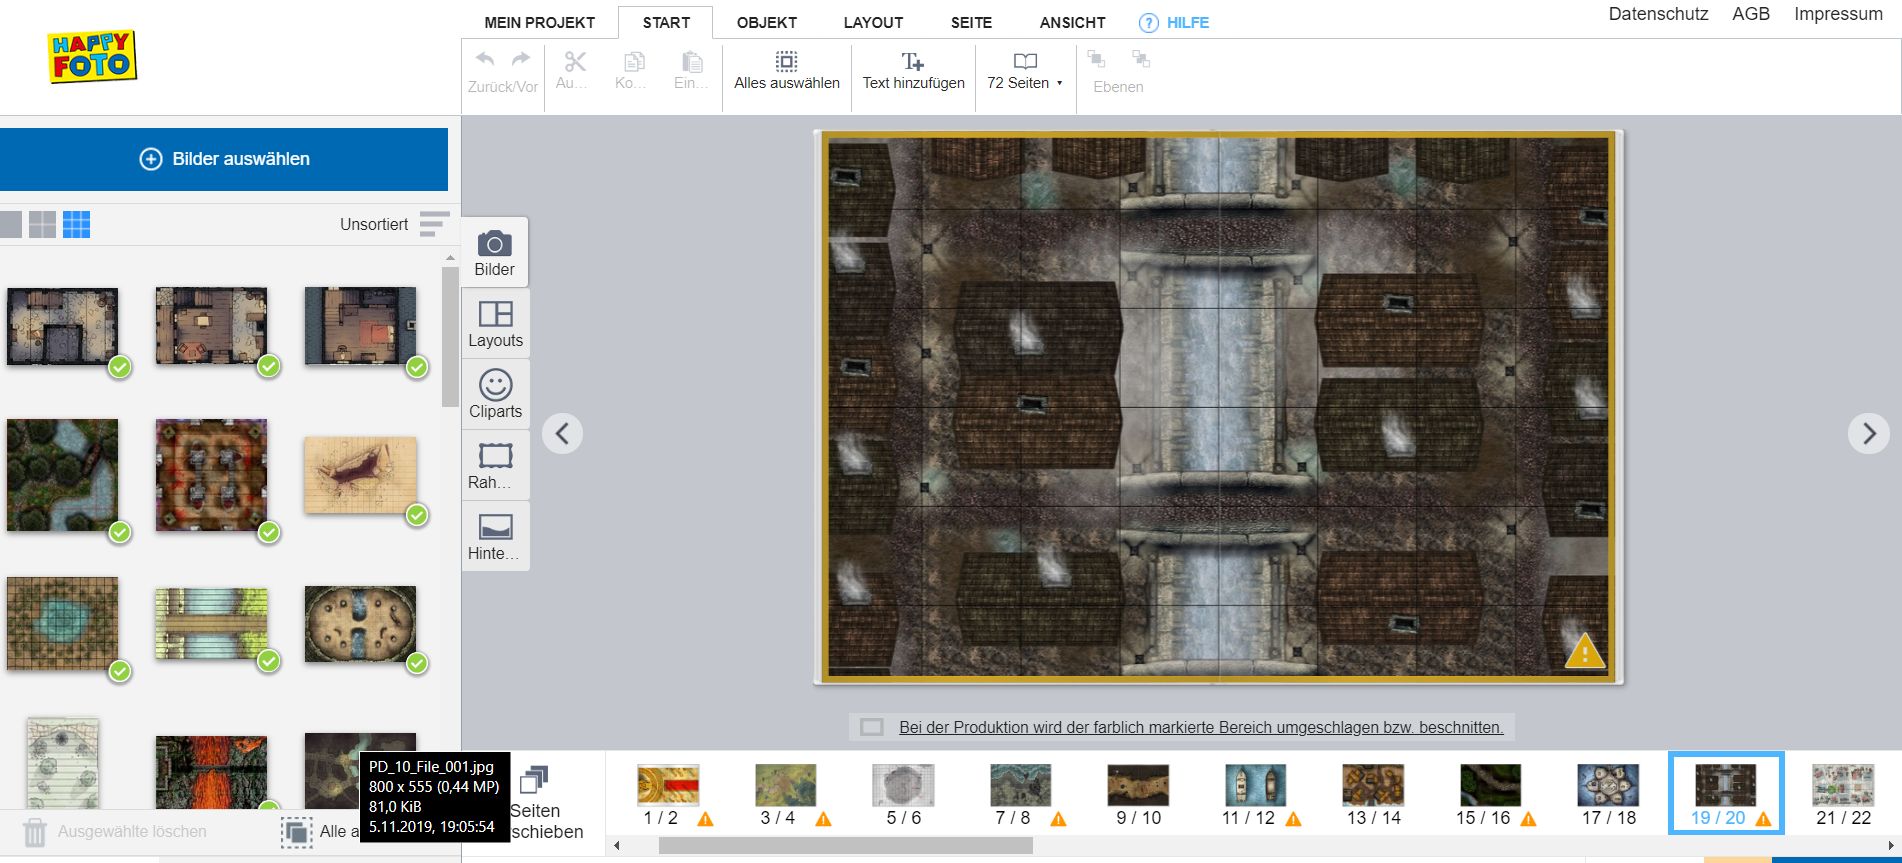Screen dimensions: 1902x863
Task: Click the warning triangle on canvas
Action: pos(1584,651)
